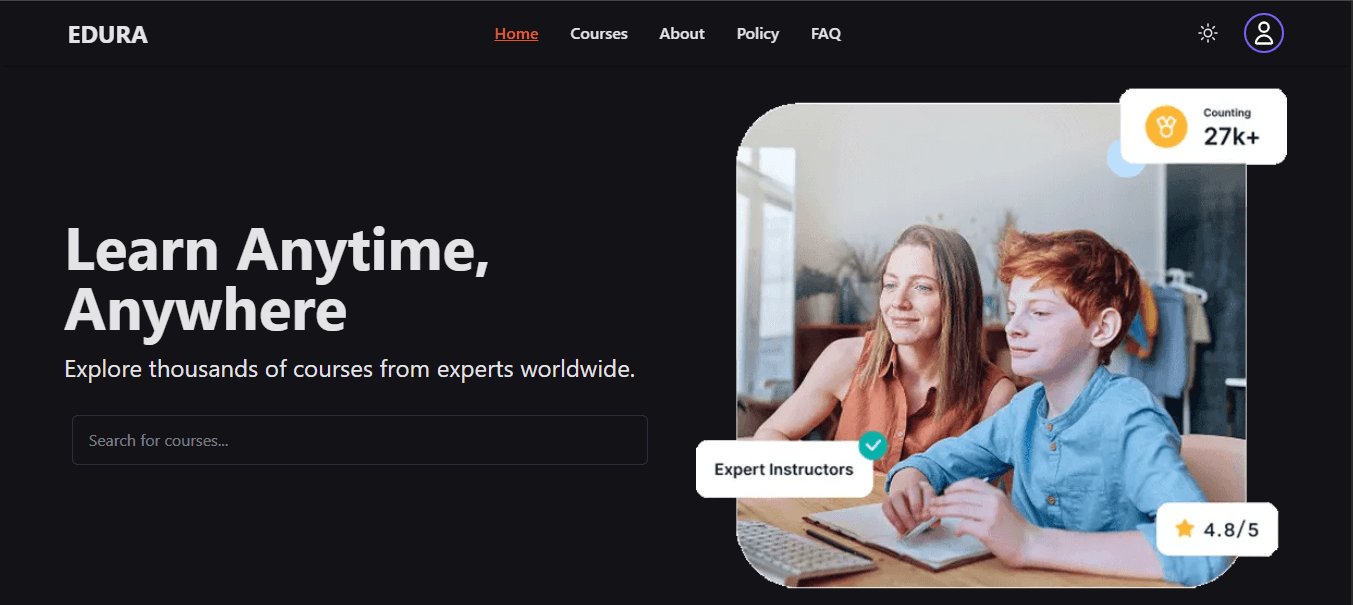Click the Learn Anytime, Anywhere heading
1353x605 pixels.
point(278,279)
